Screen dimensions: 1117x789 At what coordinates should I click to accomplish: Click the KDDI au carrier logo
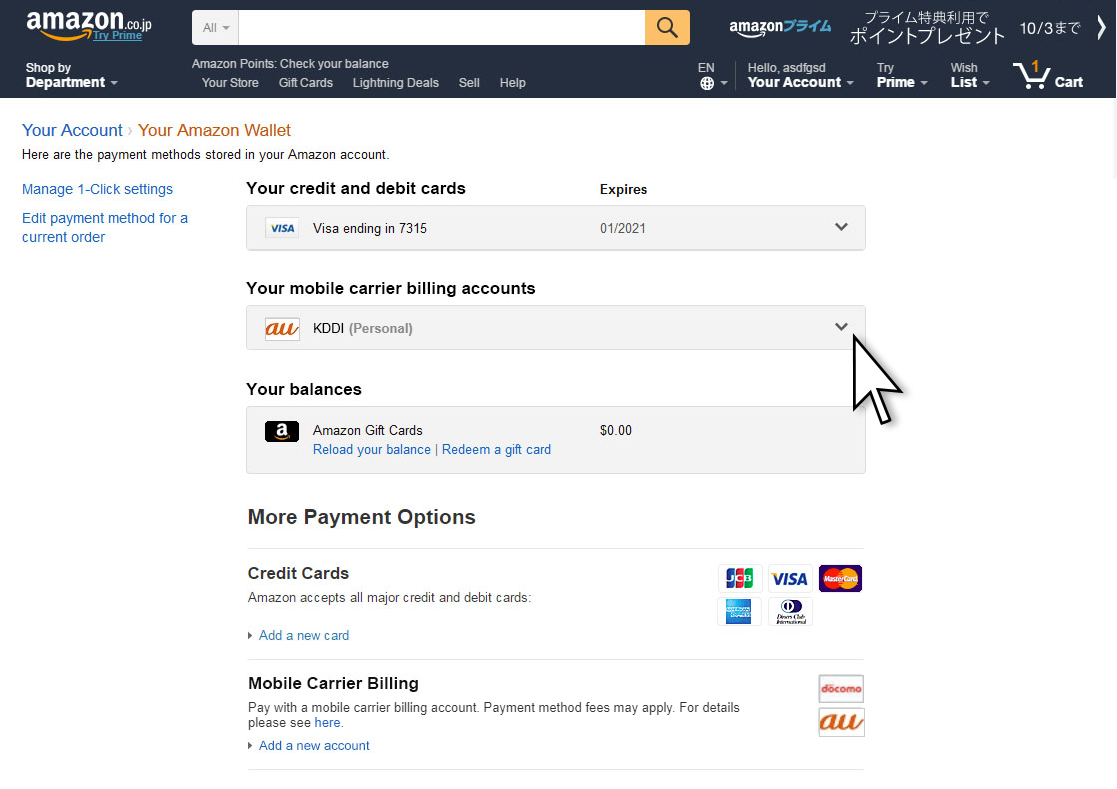[x=282, y=328]
